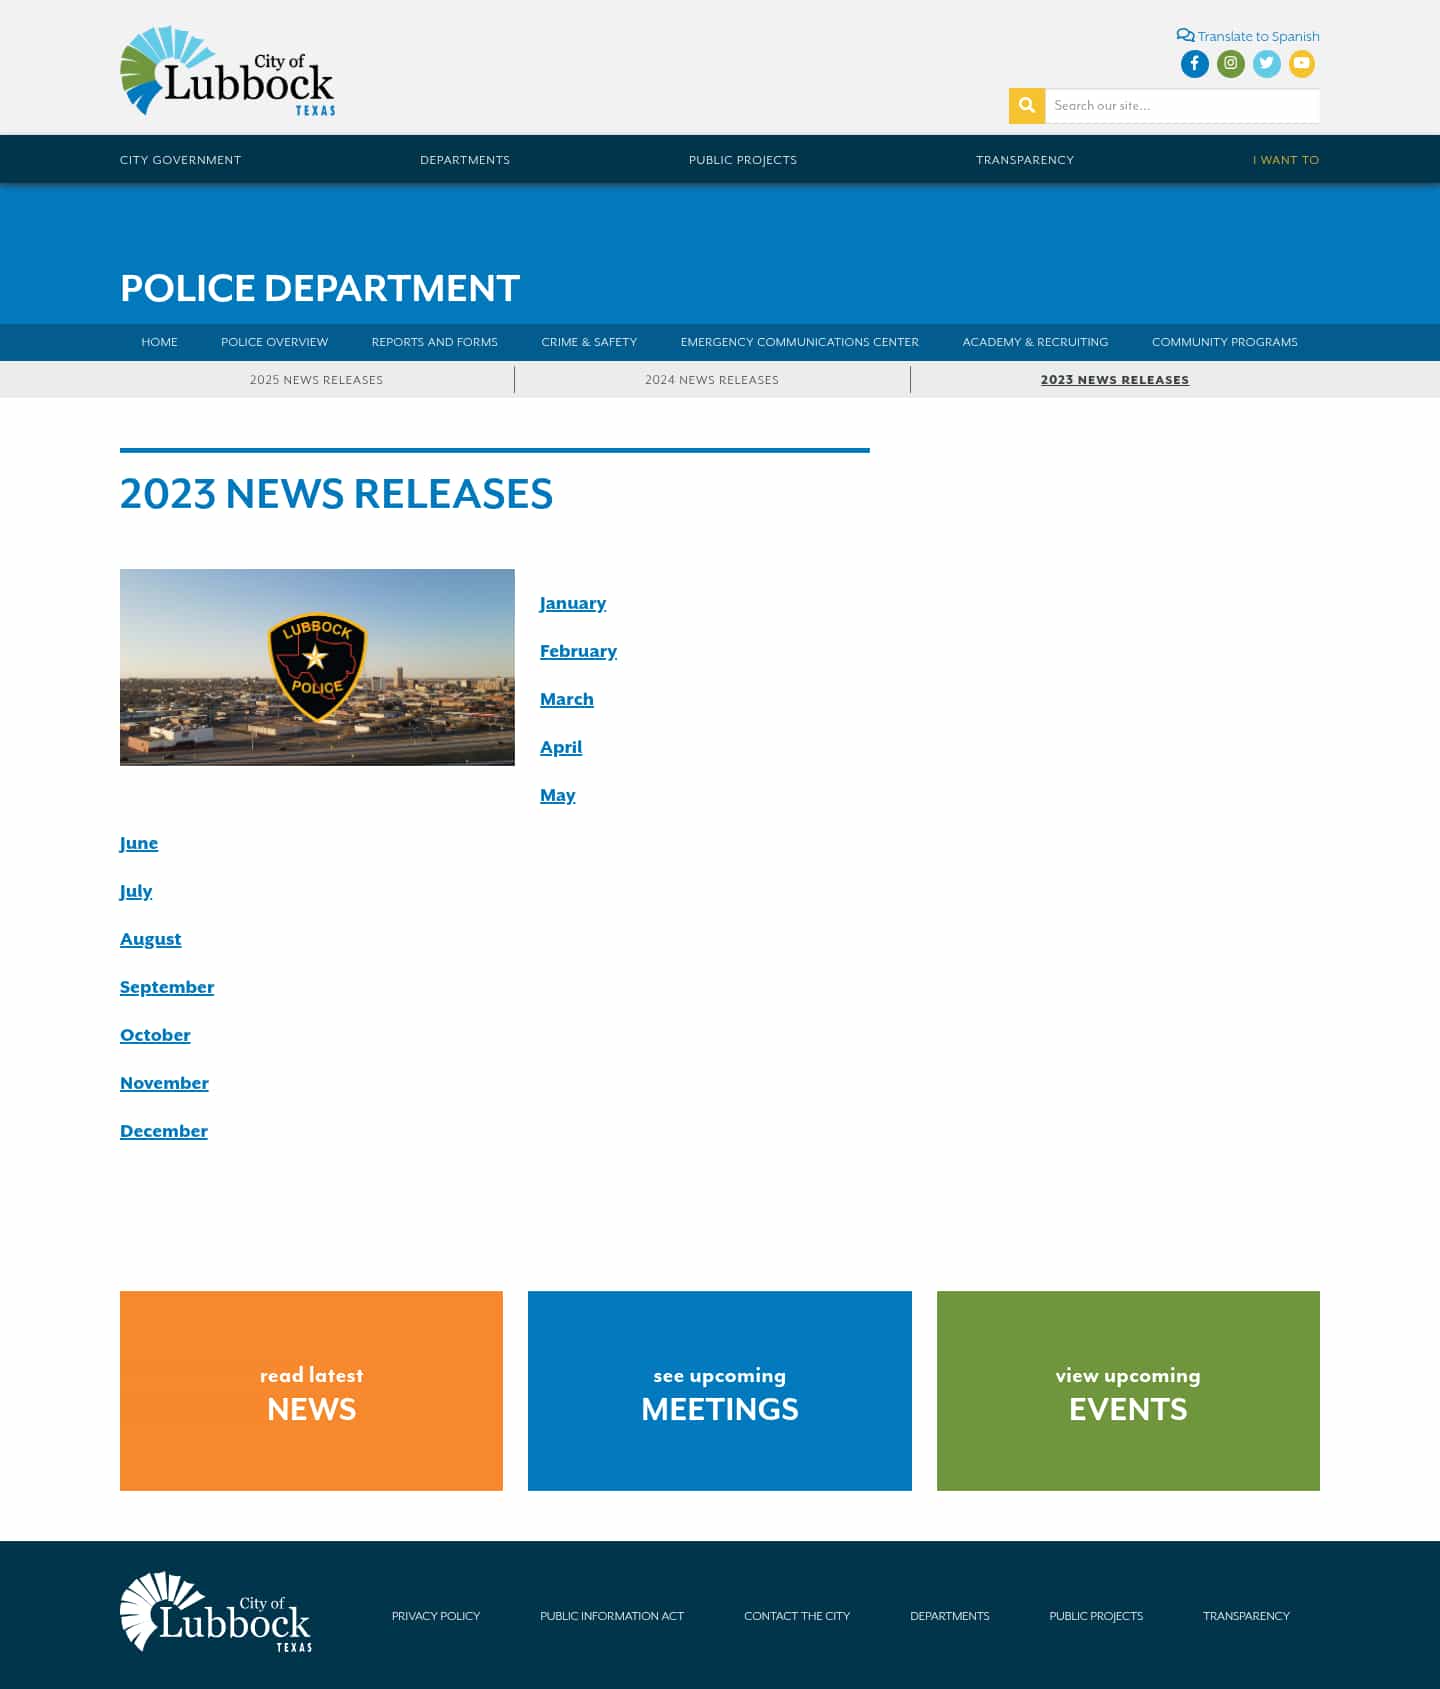Open footer Public Information Act link
Image resolution: width=1440 pixels, height=1689 pixels.
click(612, 1616)
